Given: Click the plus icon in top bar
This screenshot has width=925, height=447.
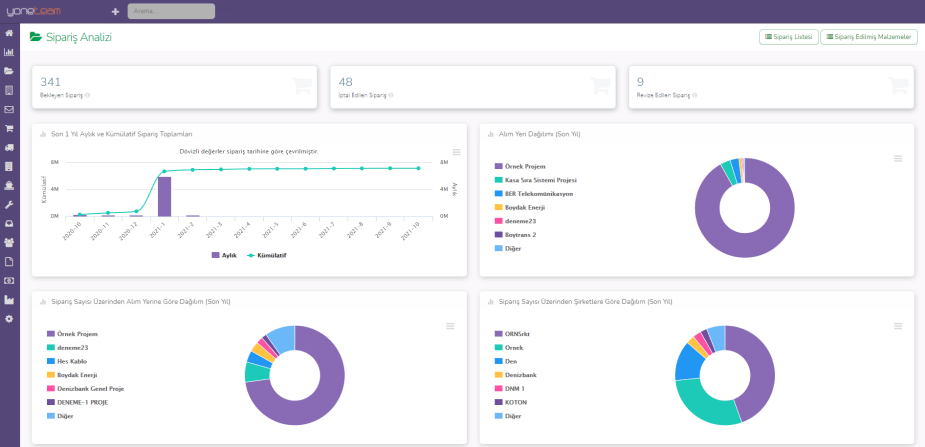Looking at the screenshot, I should click(115, 11).
